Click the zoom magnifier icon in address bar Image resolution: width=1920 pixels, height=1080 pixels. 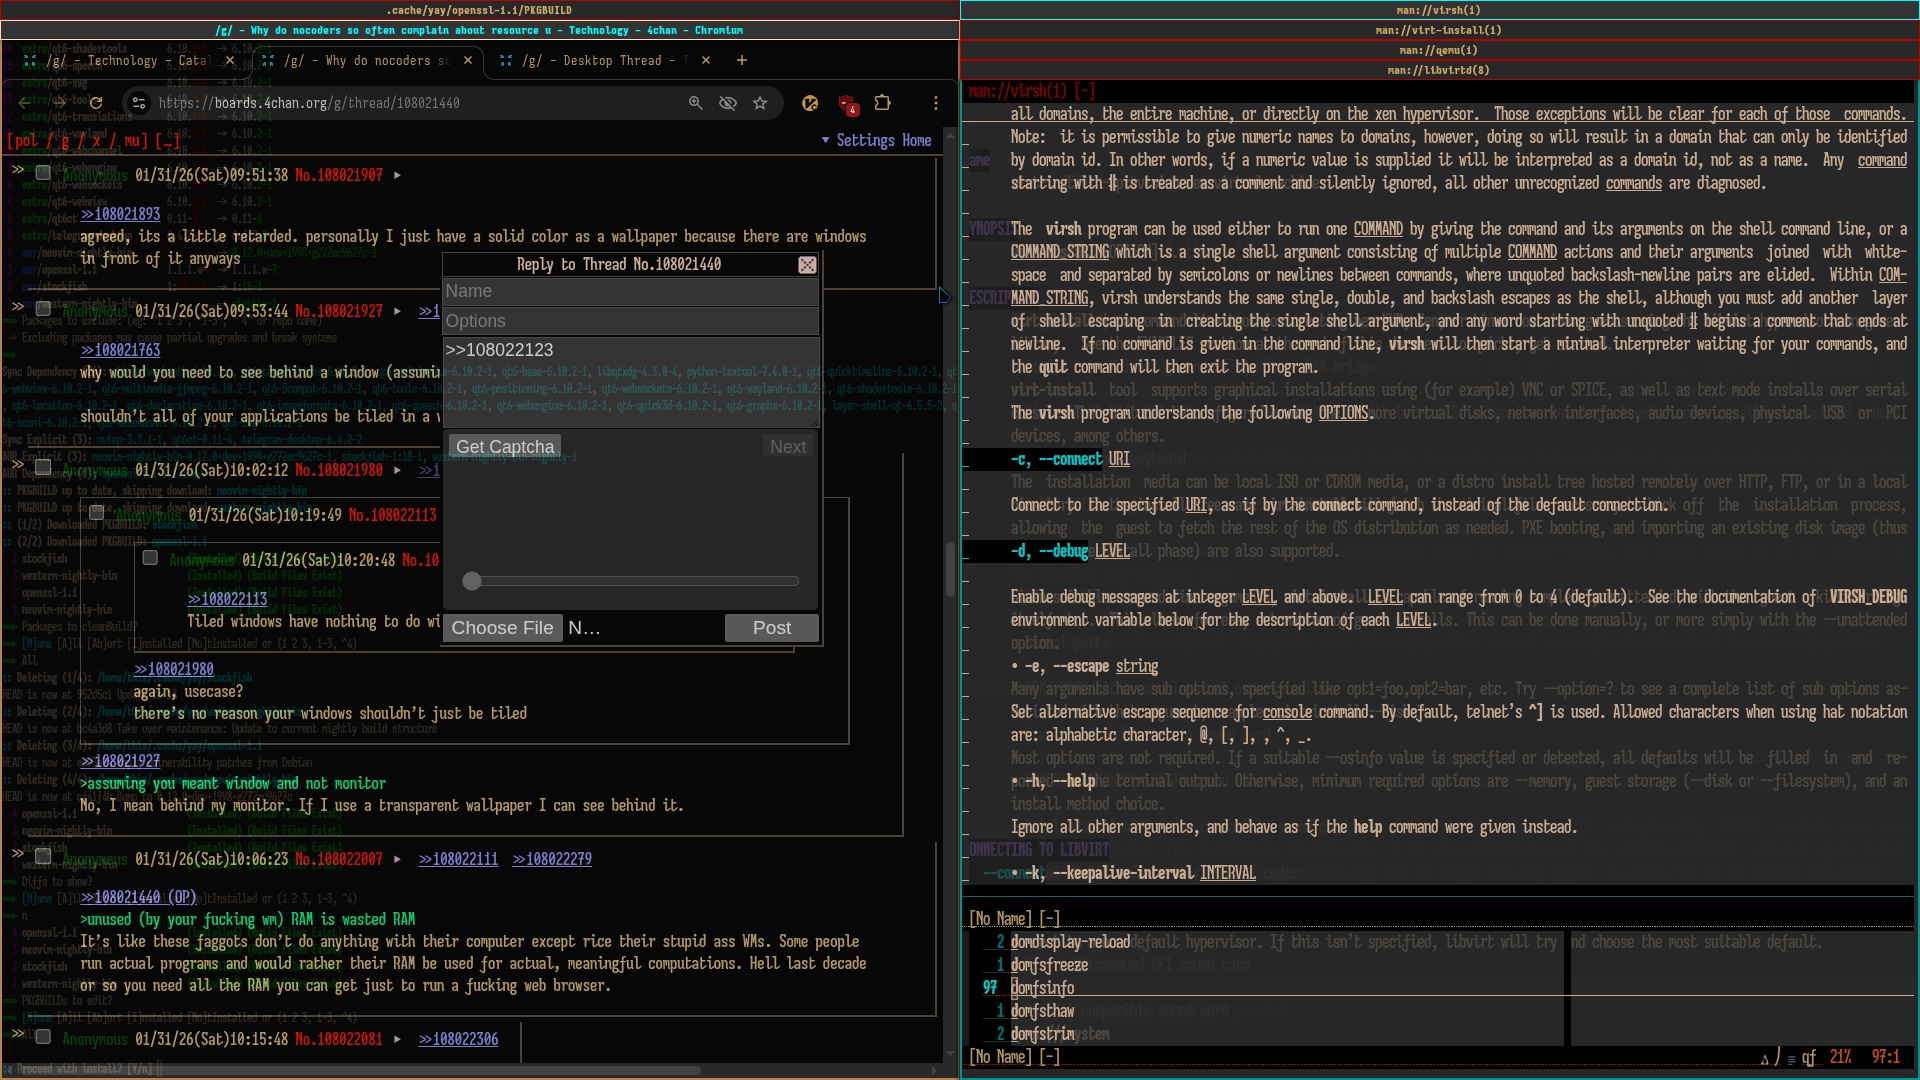(x=696, y=103)
